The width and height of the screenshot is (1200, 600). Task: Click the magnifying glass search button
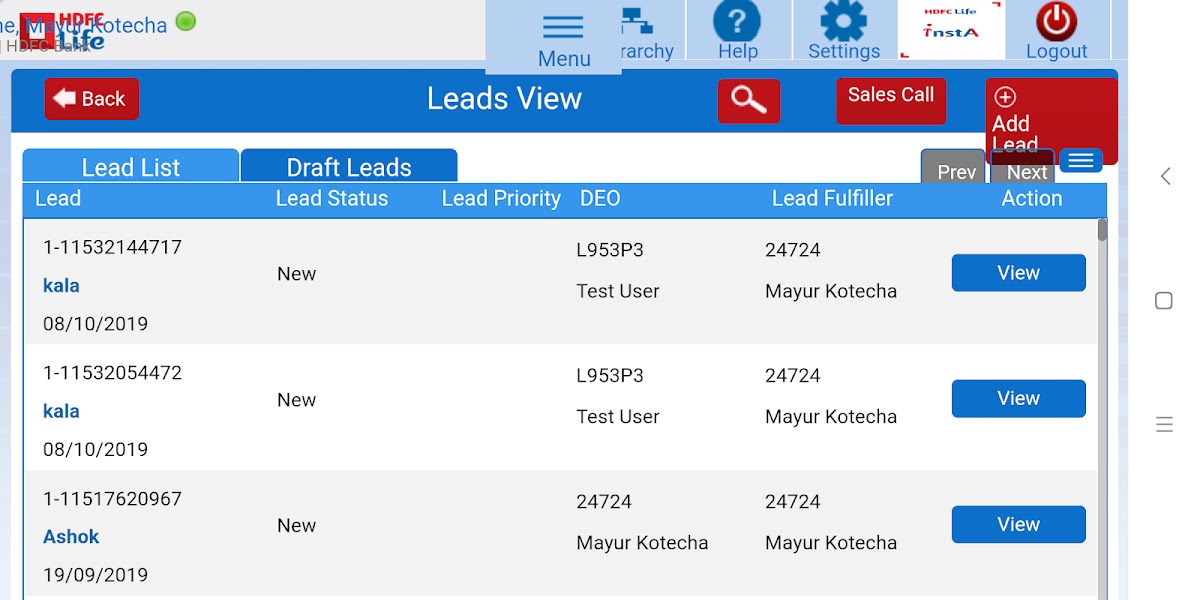pyautogui.click(x=748, y=100)
